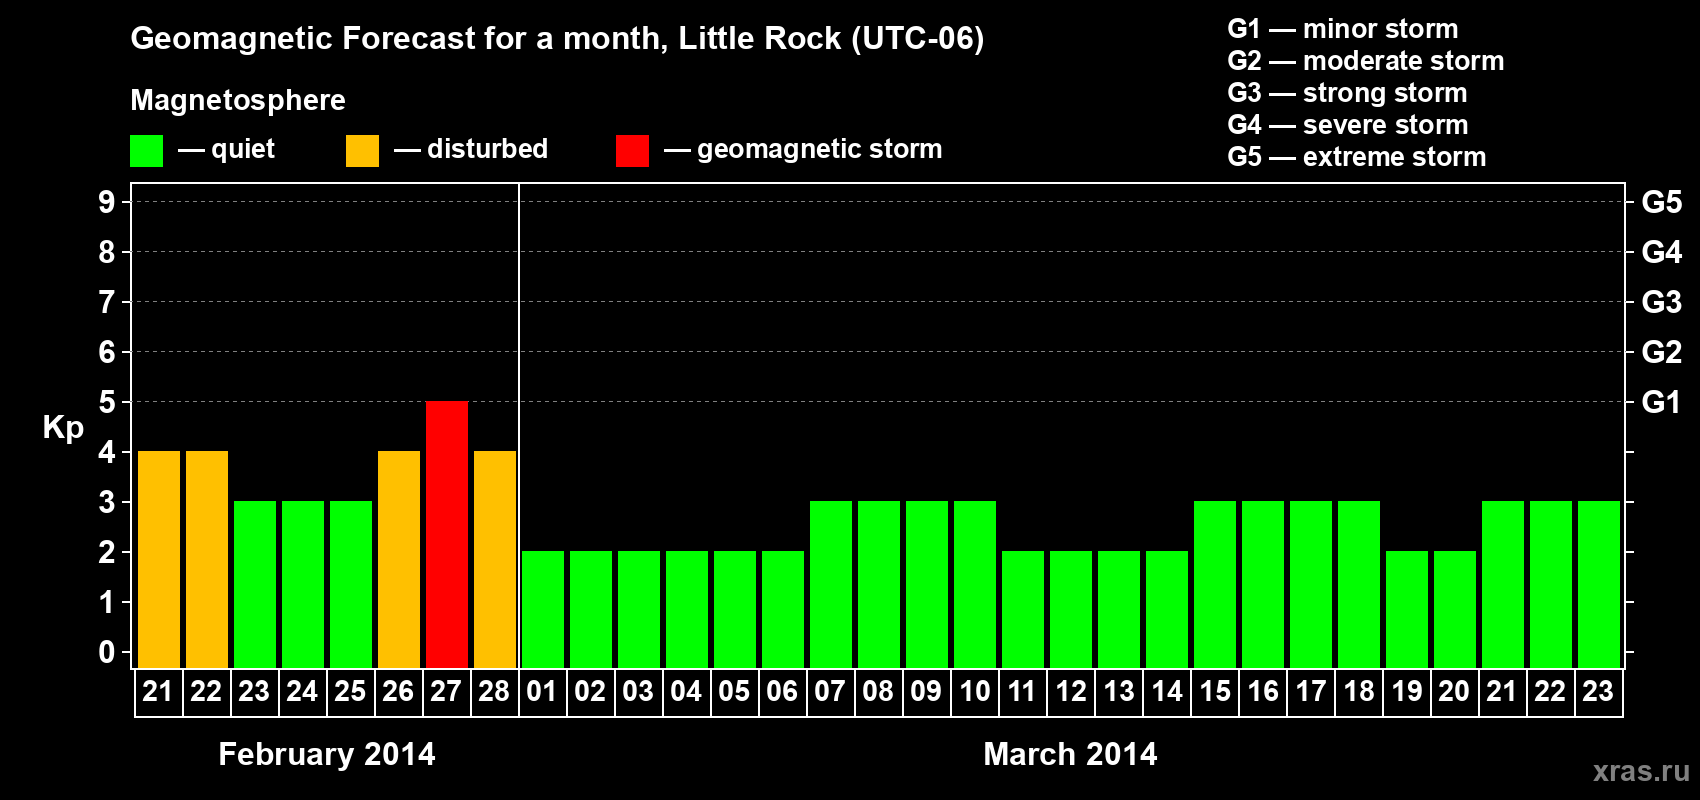Click the red geomagnetic storm legend swatch
Image resolution: width=1700 pixels, height=800 pixels.
tap(633, 151)
